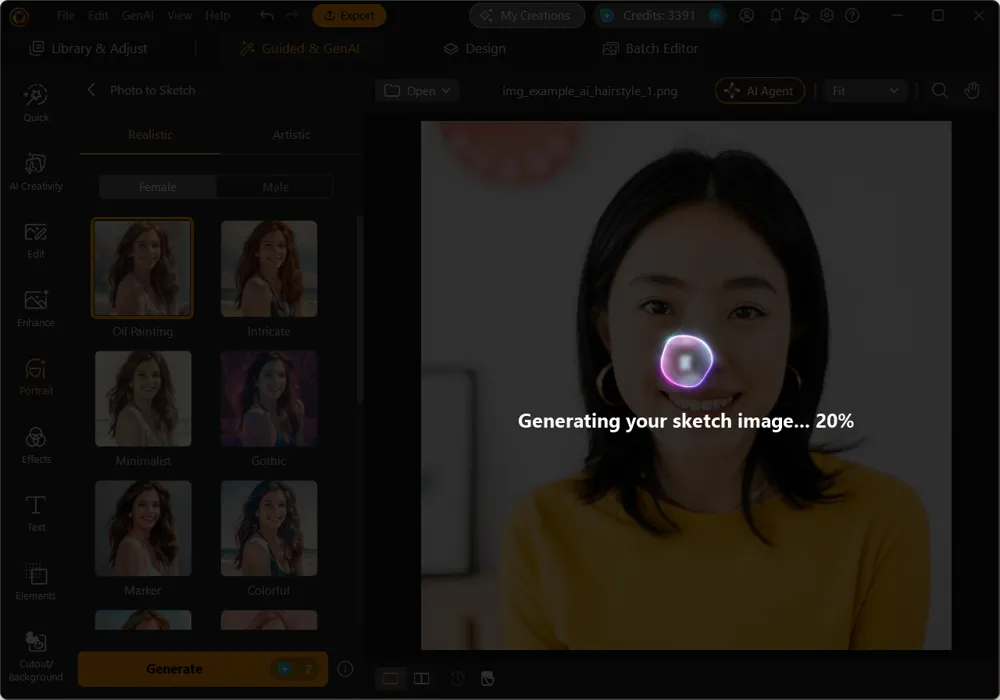Click the app logo icon

point(19,16)
